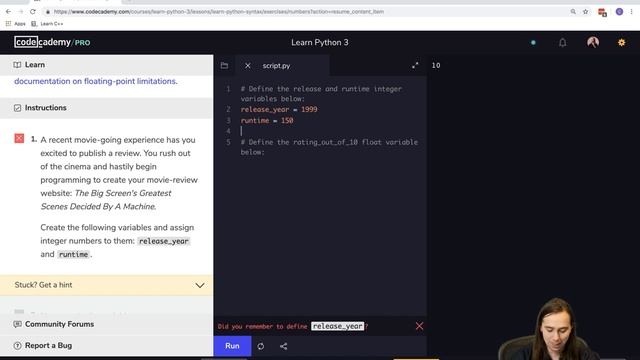This screenshot has height=360, width=640.
Task: Open the browser zoom search icon
Action: pos(573,12)
